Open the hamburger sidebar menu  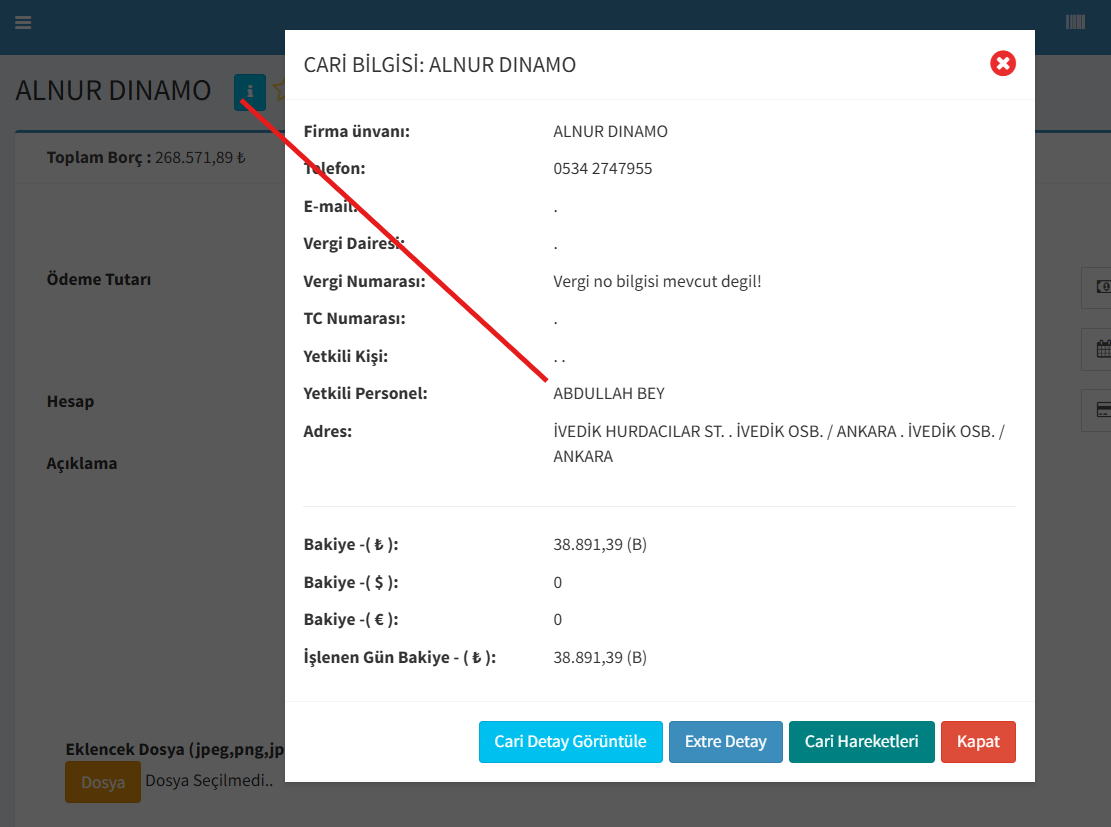click(x=23, y=23)
